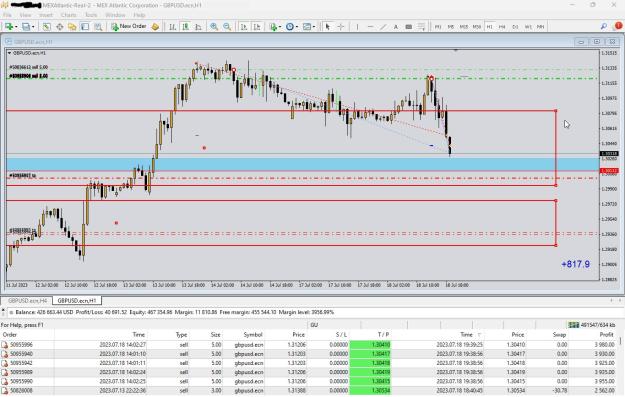Open the Profiles toolbar icon

click(26, 27)
